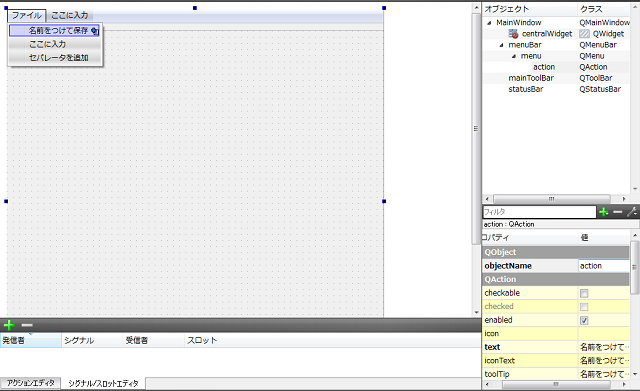
Task: Remove property using minus icon beside filter
Action: [x=618, y=212]
